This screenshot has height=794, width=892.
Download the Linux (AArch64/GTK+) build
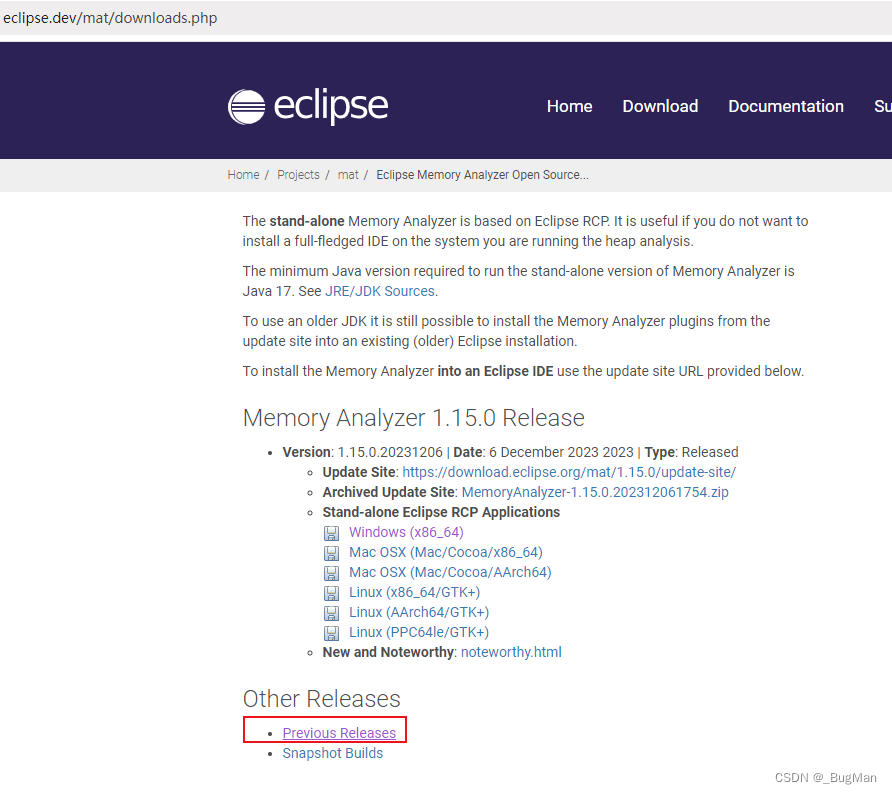pos(419,612)
